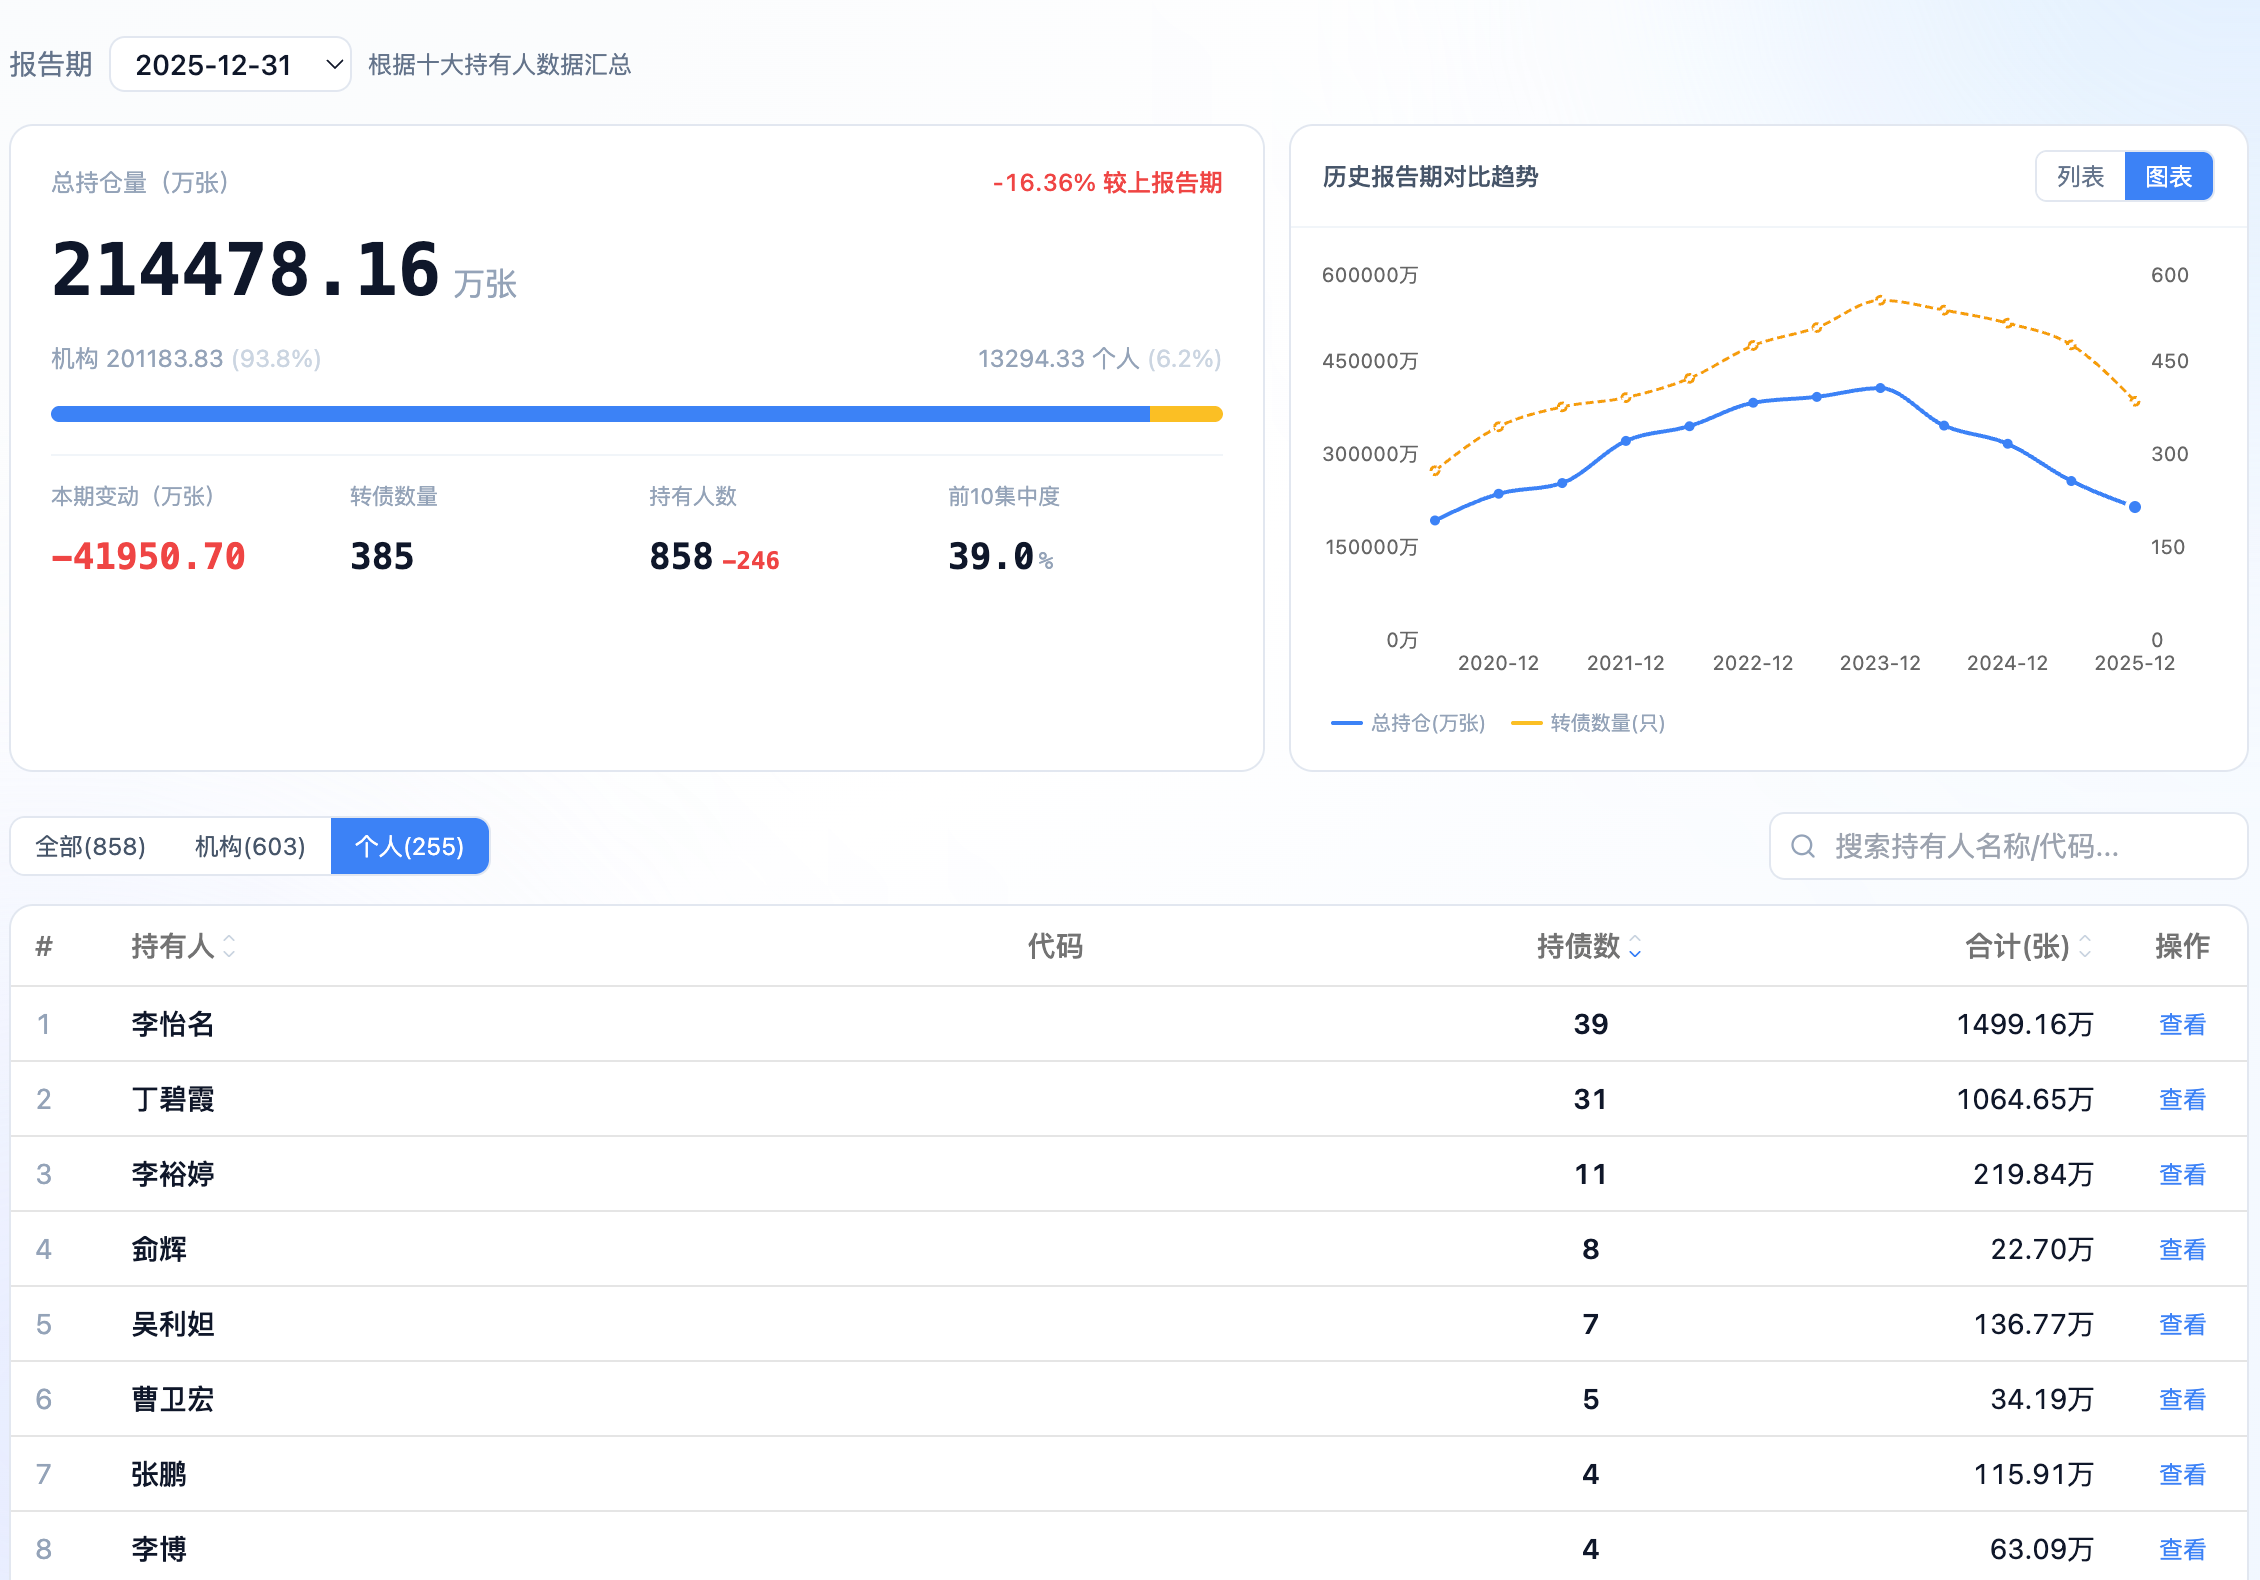
Task: Click holder name 张鹏
Action: (159, 1474)
